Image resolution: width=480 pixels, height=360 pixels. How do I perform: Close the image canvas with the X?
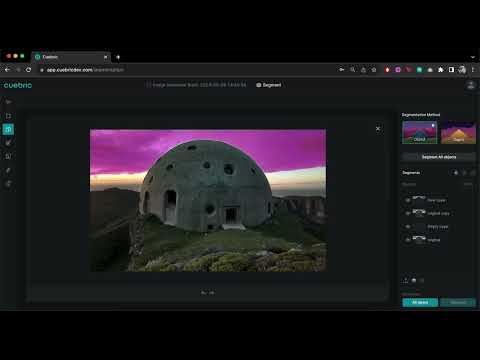(378, 128)
